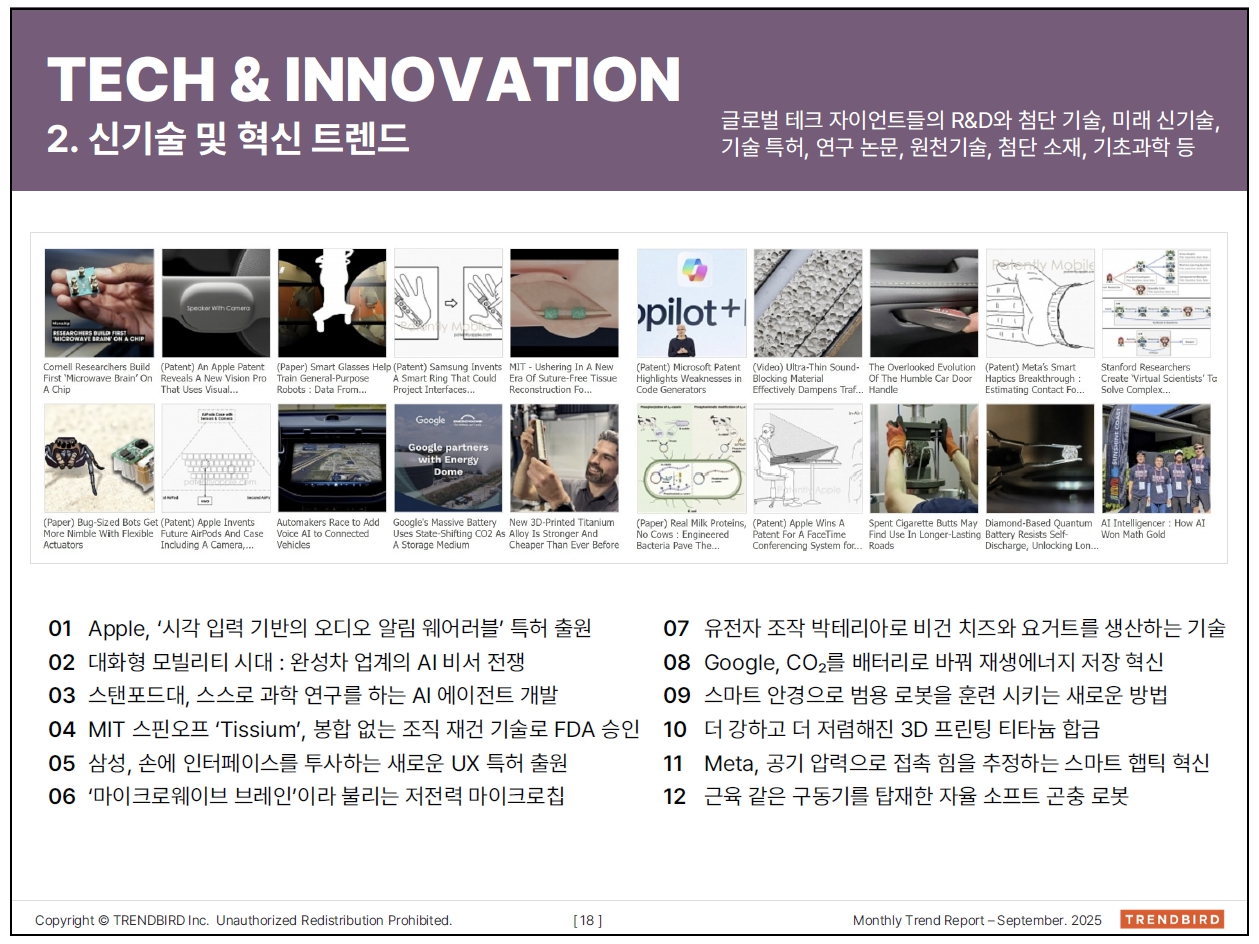The image size is (1259, 944).
Task: Select the spent cigarette butts roads thumbnail
Action: click(924, 458)
